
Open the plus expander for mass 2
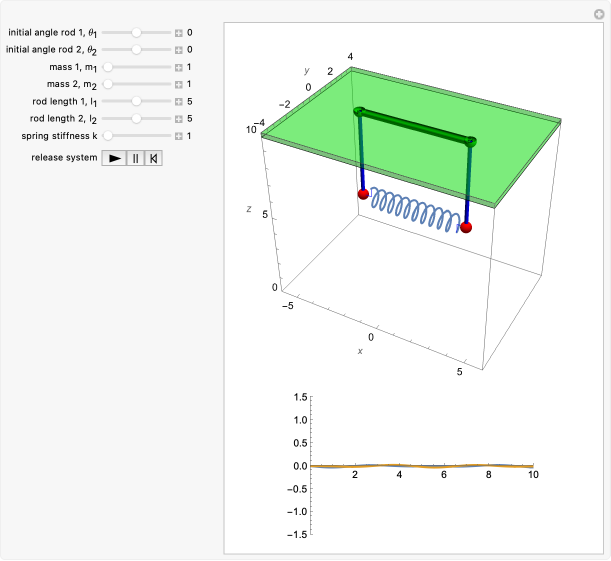[x=178, y=84]
